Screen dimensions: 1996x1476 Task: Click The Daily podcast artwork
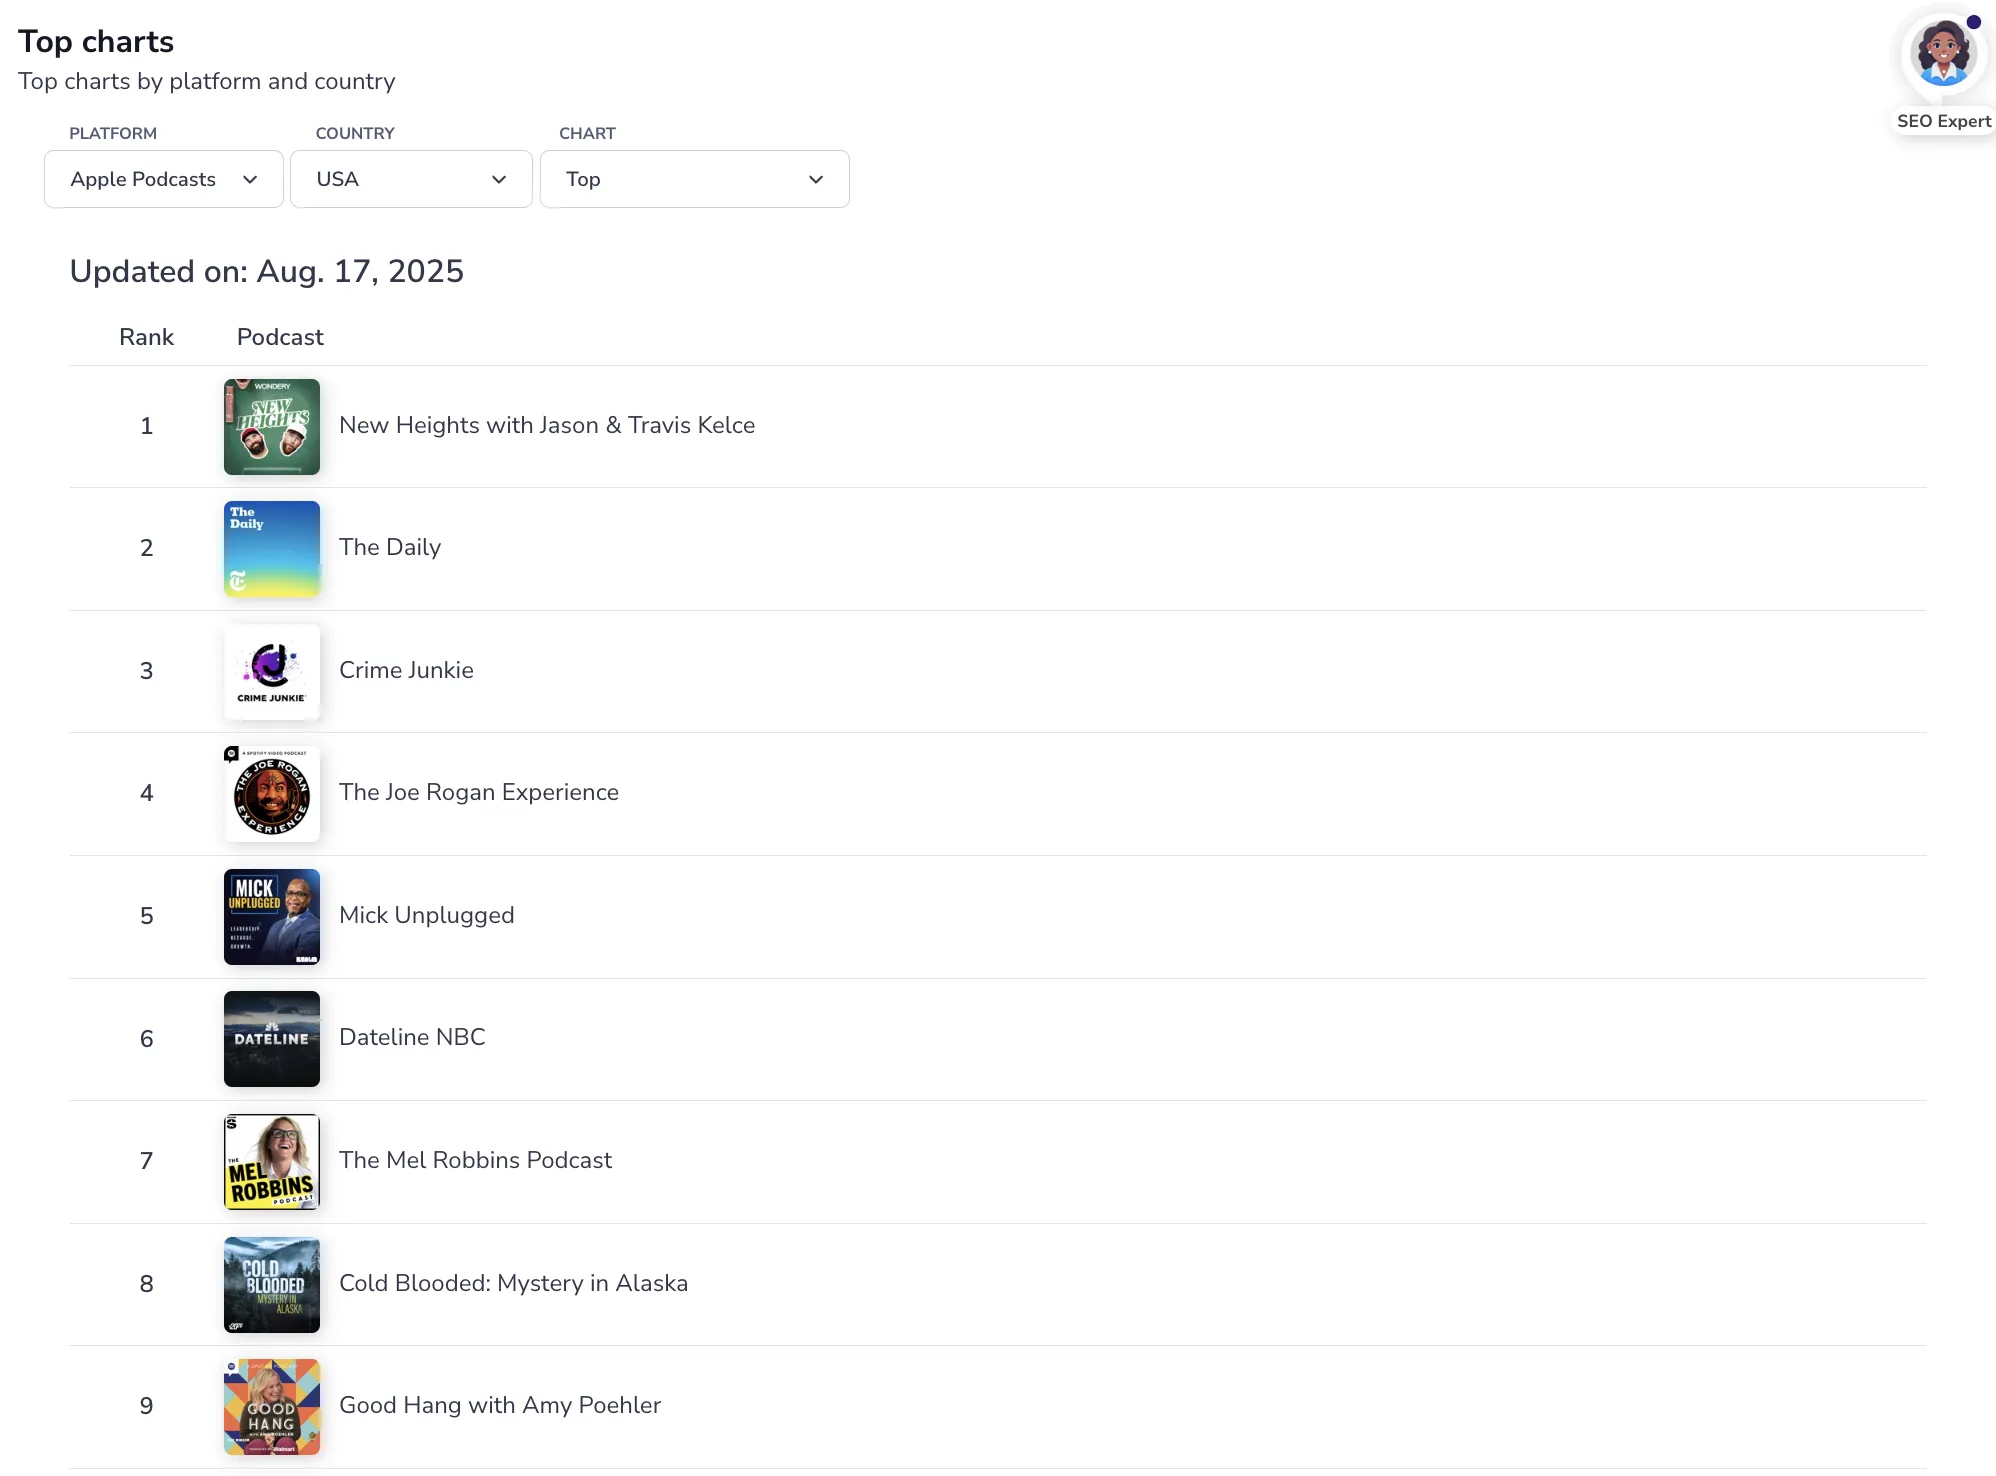[x=272, y=549]
